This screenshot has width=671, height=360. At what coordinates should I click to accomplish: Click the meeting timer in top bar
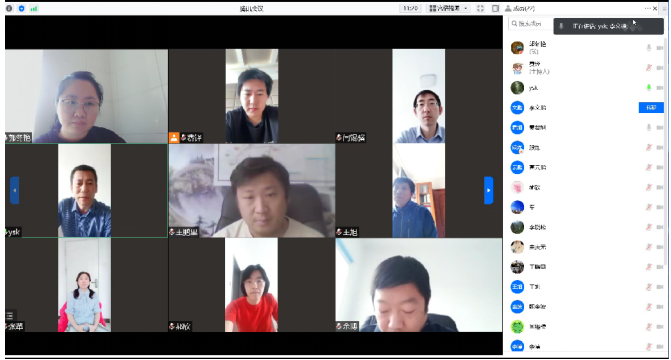(x=410, y=8)
